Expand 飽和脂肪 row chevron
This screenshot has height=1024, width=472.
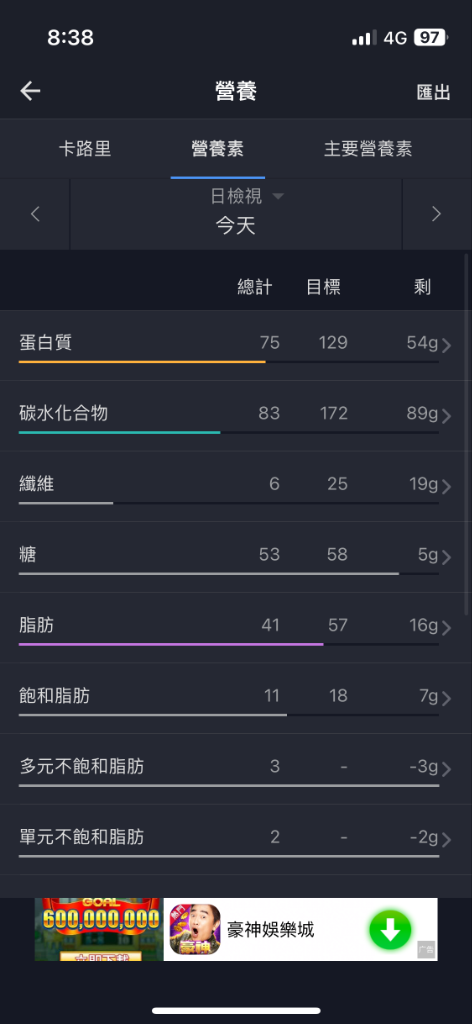[x=447, y=699]
